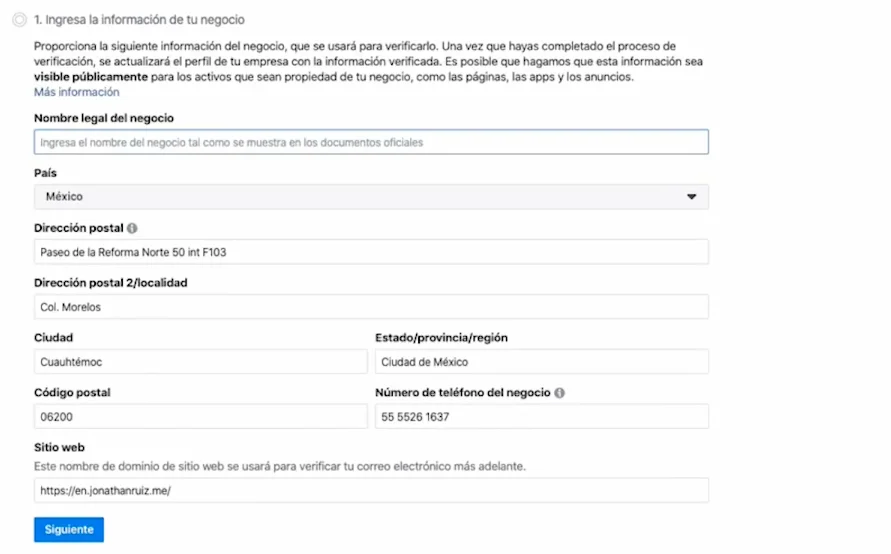Image resolution: width=891 pixels, height=554 pixels.
Task: Select the step 1 circle indicator
Action: 19,20
